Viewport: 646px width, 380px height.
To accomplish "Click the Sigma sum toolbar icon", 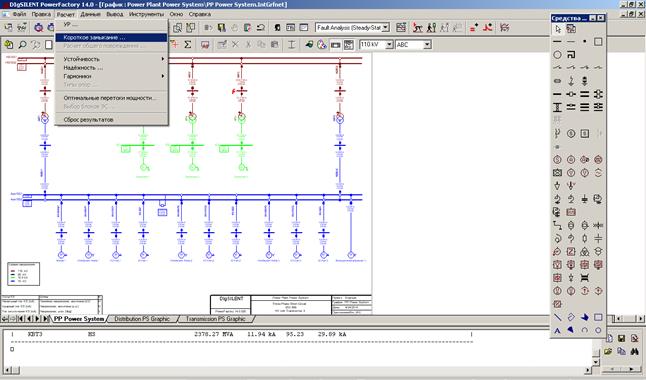I will (x=188, y=45).
